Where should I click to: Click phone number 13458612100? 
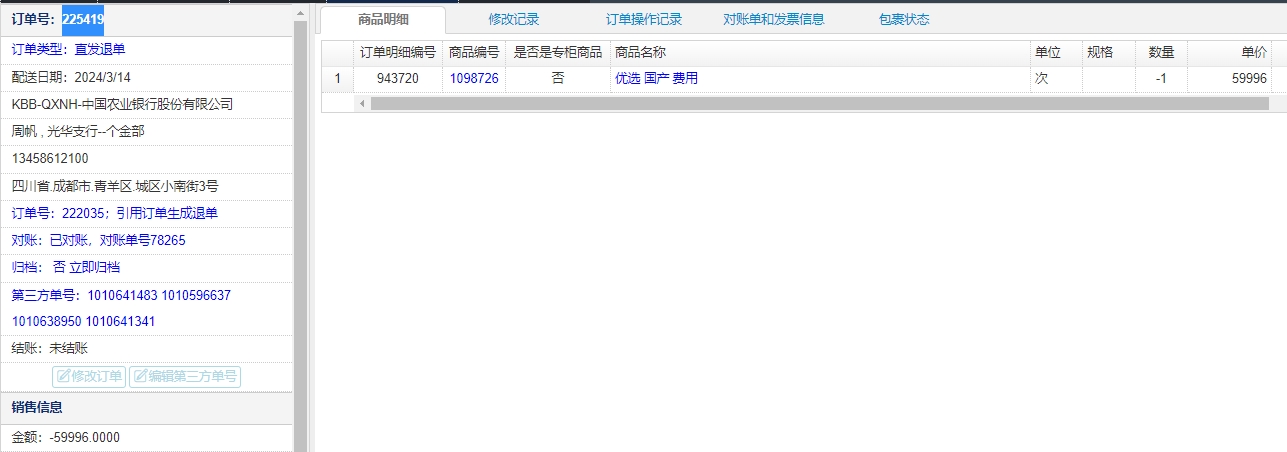point(50,158)
